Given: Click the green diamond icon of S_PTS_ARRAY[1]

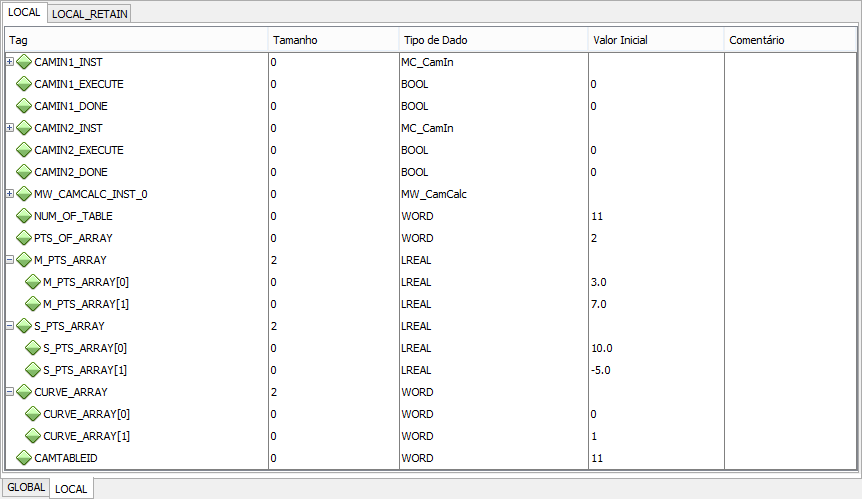Looking at the screenshot, I should [33, 370].
